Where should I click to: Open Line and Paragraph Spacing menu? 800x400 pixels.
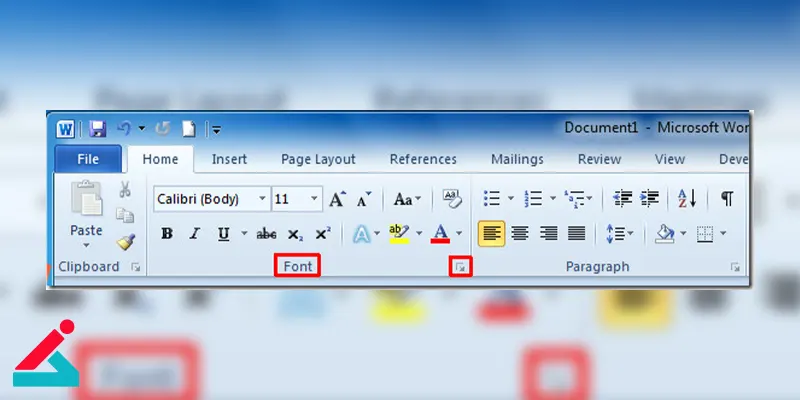point(619,234)
